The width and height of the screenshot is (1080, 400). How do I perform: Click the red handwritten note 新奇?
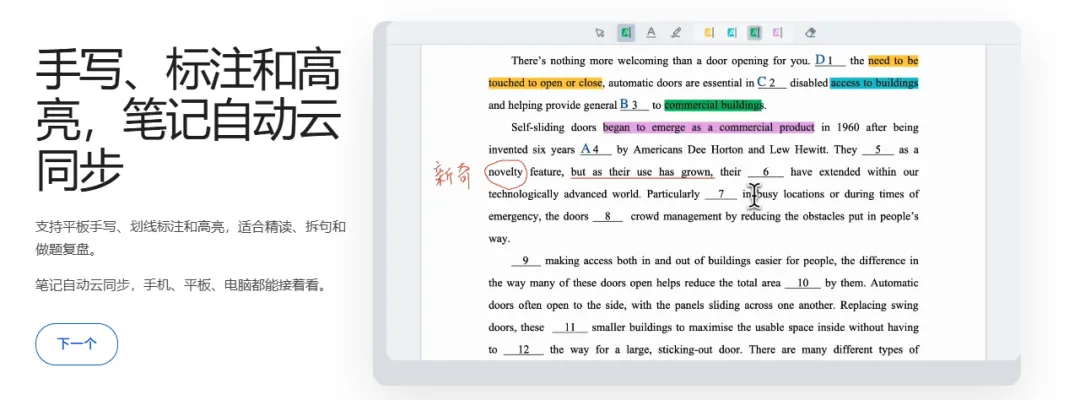click(x=452, y=176)
